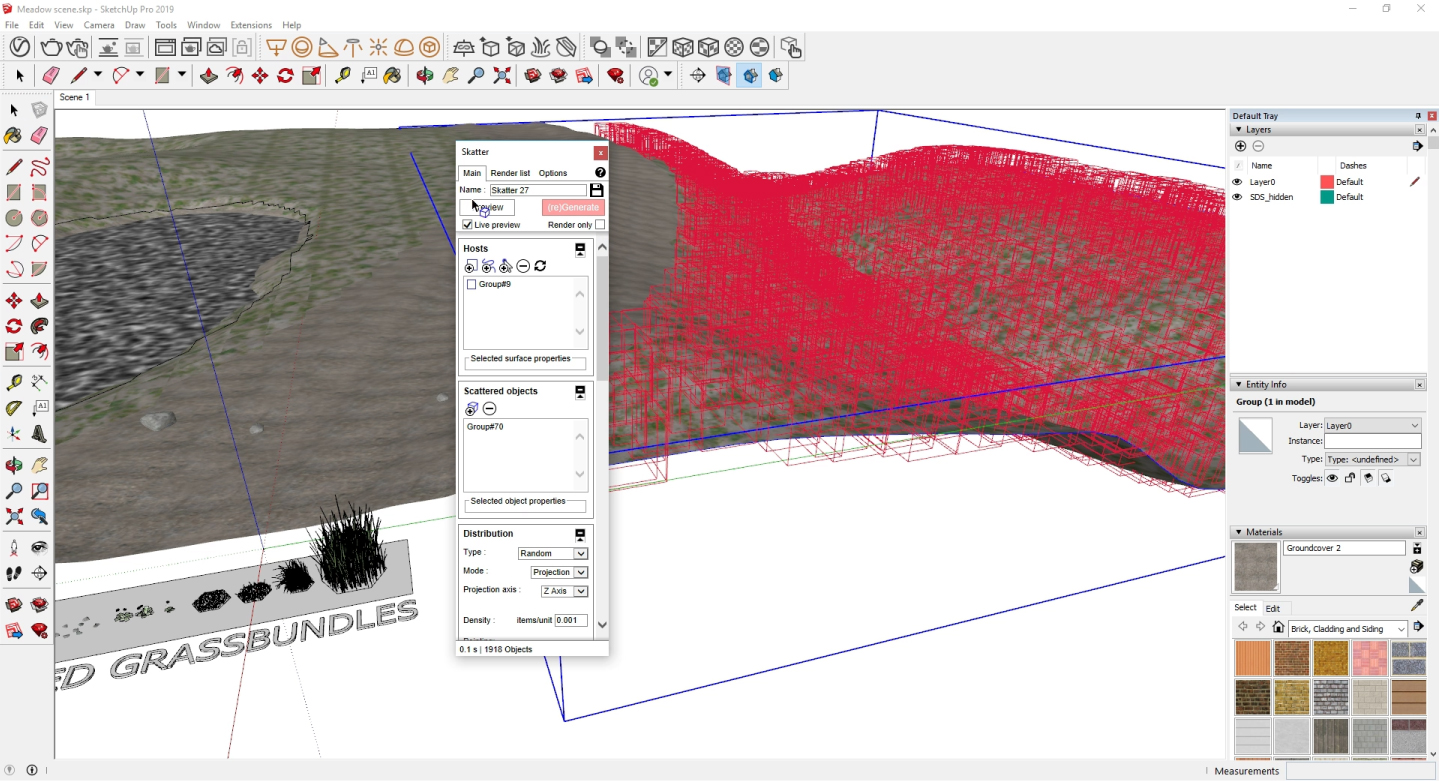Image resolution: width=1439 pixels, height=781 pixels.
Task: Click the Preview button in Skatter
Action: (x=487, y=207)
